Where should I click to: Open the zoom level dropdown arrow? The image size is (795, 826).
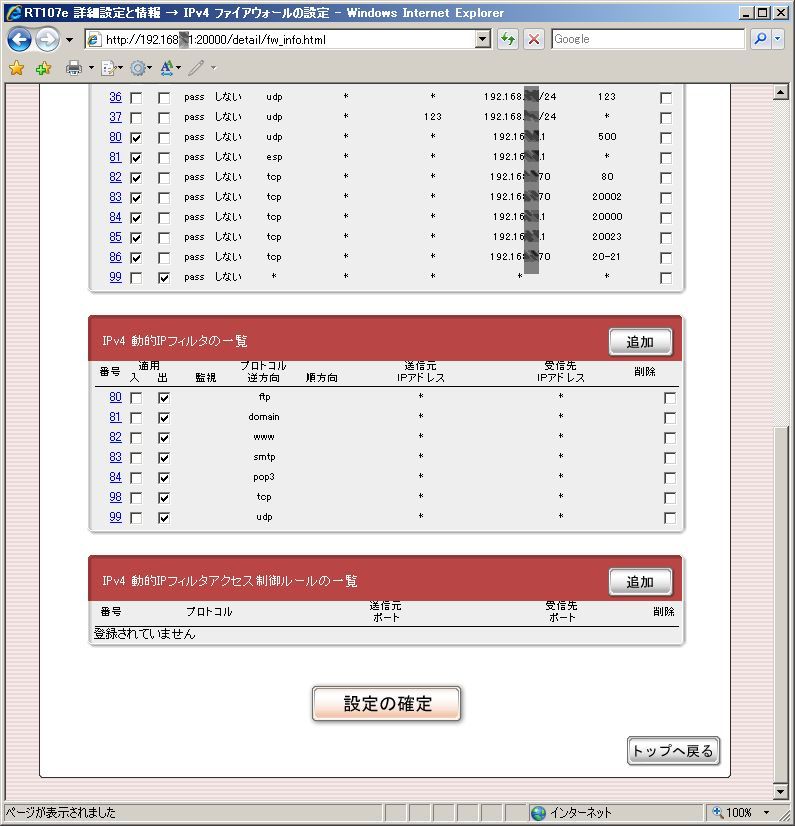(x=767, y=812)
